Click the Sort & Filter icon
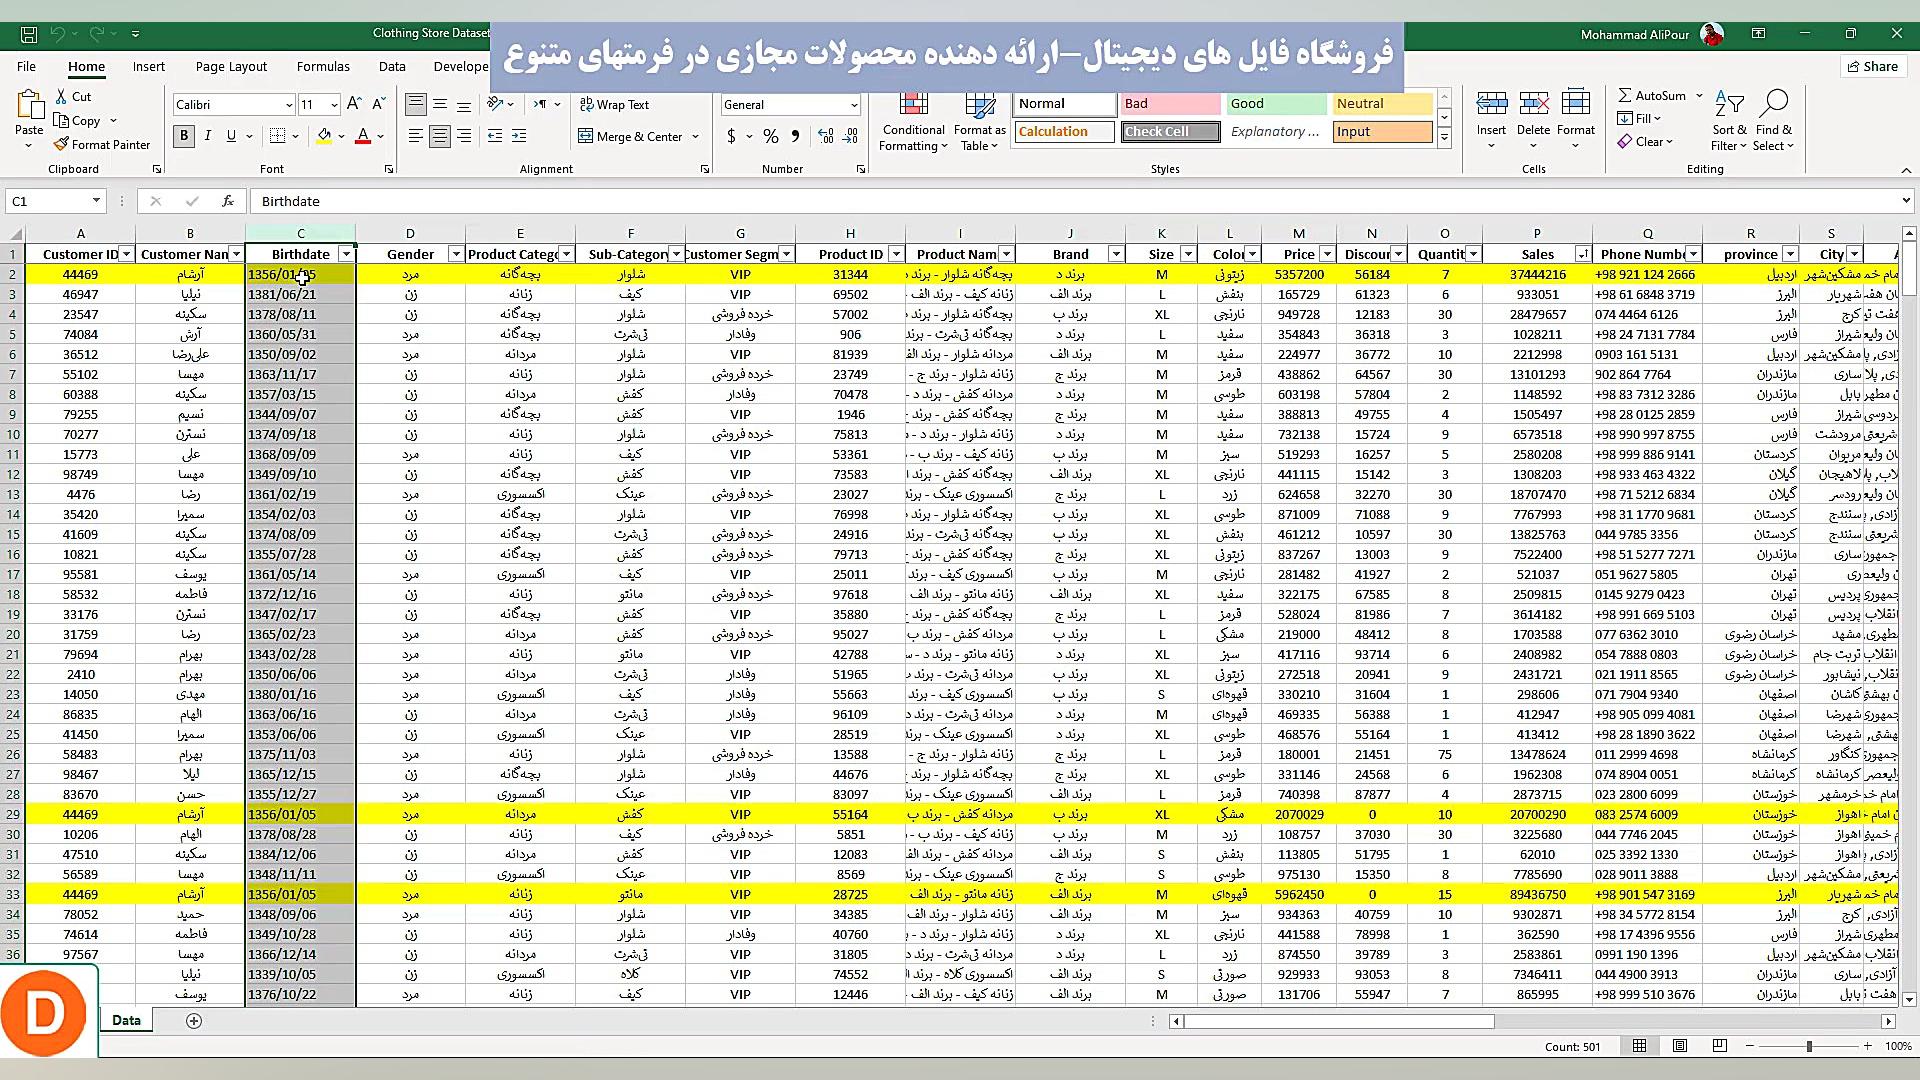 click(x=1729, y=104)
